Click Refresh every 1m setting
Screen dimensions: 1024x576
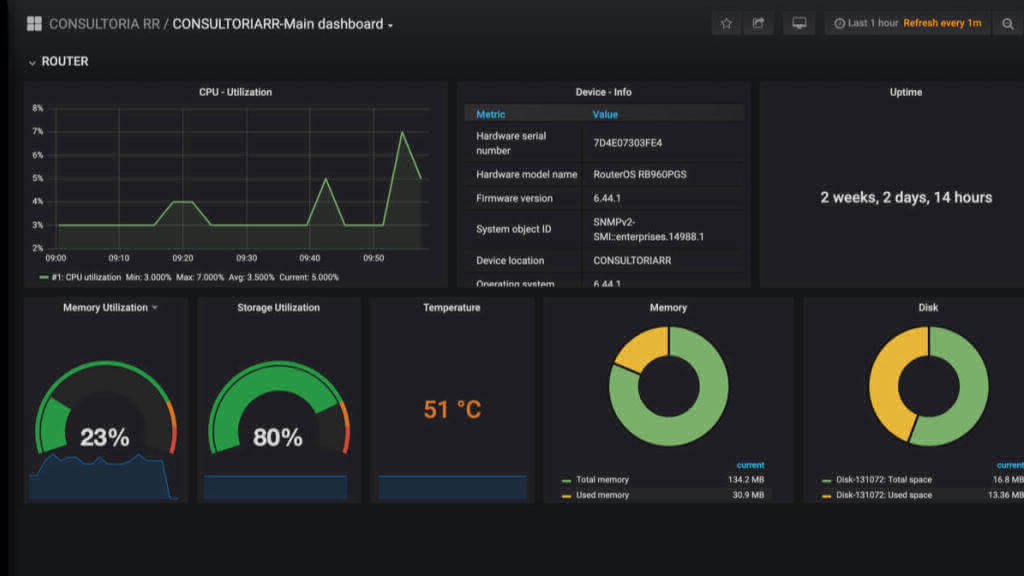click(942, 24)
